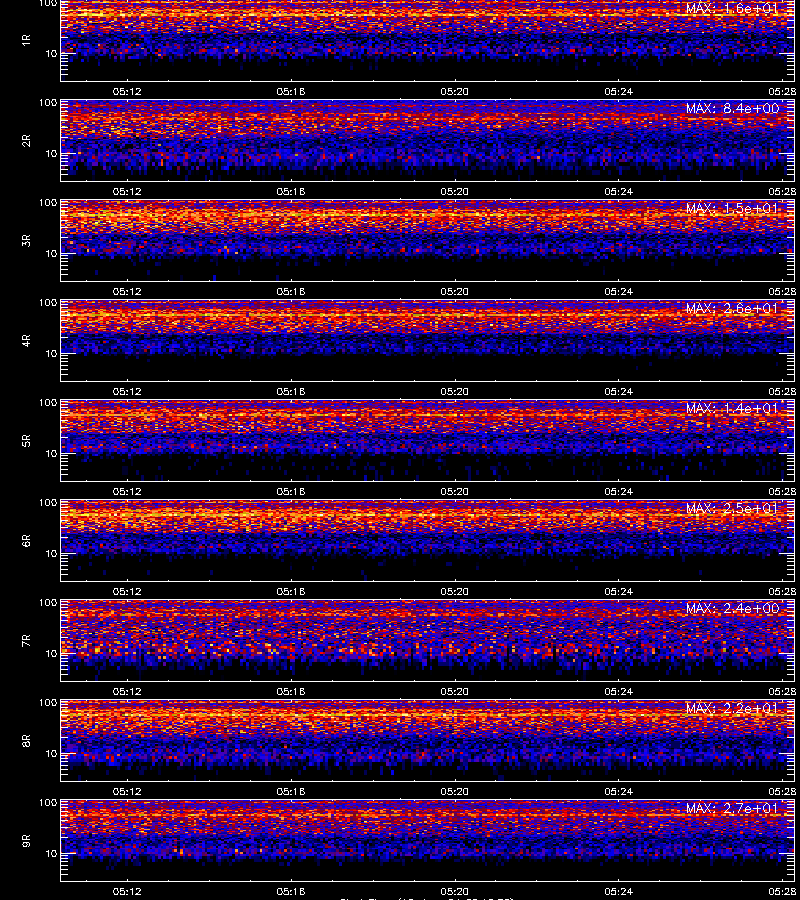Click the '05:12' tick label below panel 9R
Image resolution: width=800 pixels, height=900 pixels.
click(x=127, y=891)
